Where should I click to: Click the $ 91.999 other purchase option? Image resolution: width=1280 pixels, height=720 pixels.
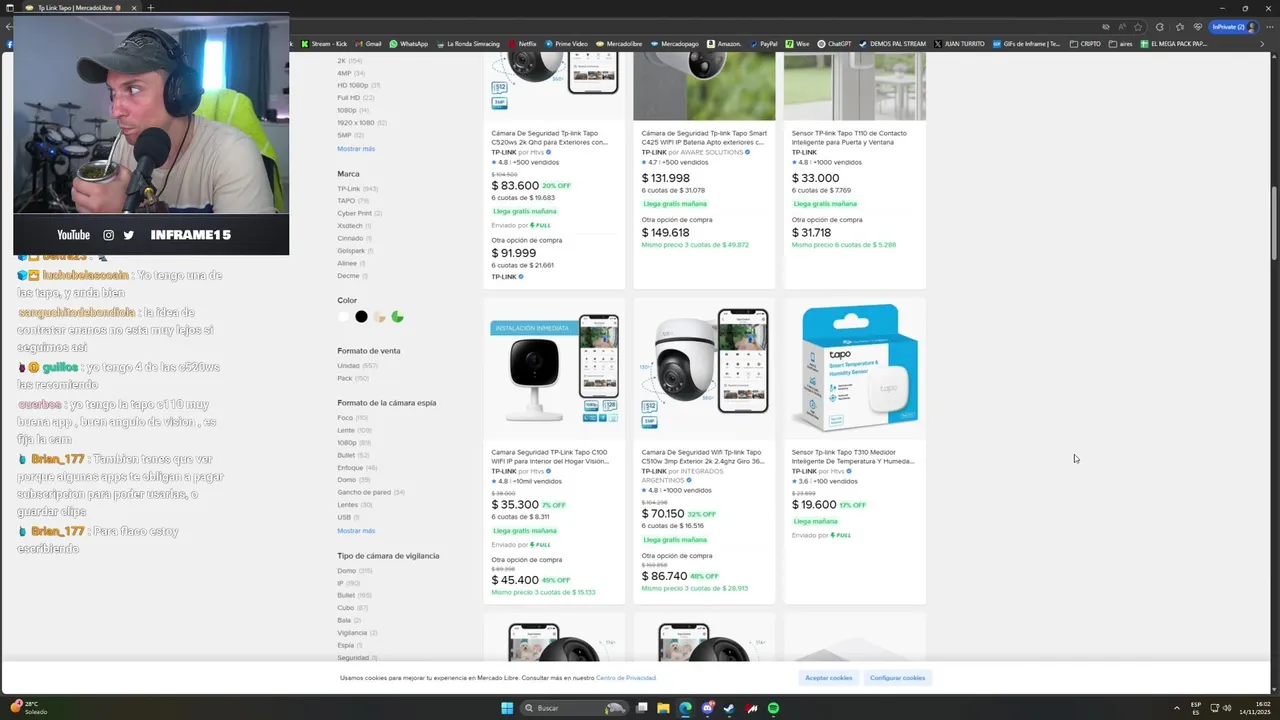pyautogui.click(x=513, y=253)
